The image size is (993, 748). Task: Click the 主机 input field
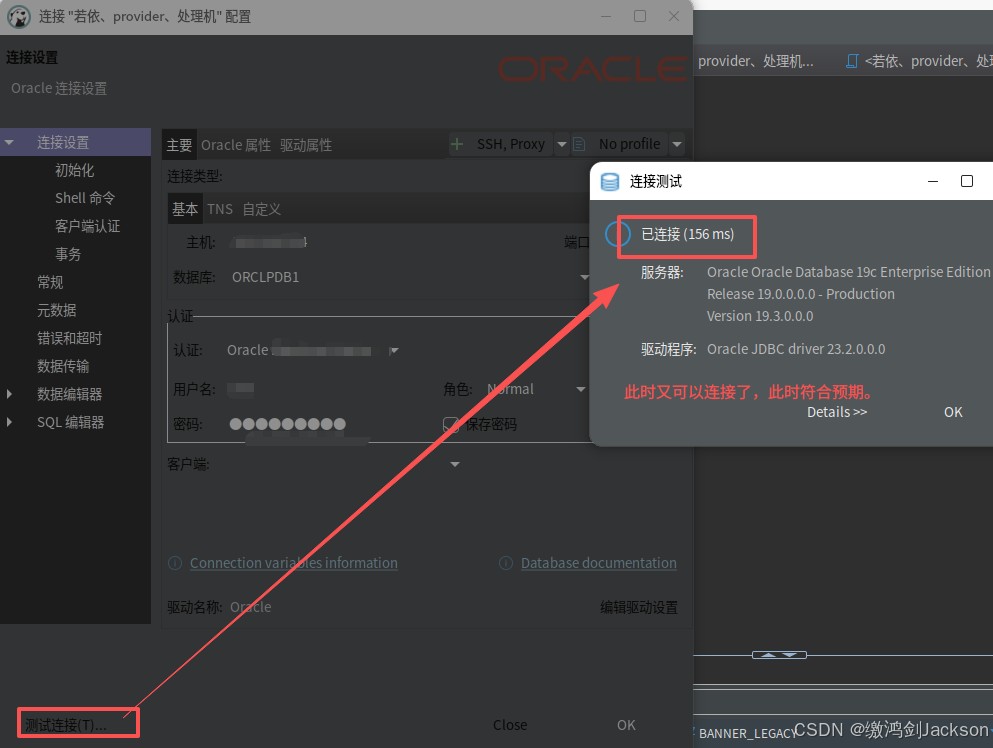386,243
